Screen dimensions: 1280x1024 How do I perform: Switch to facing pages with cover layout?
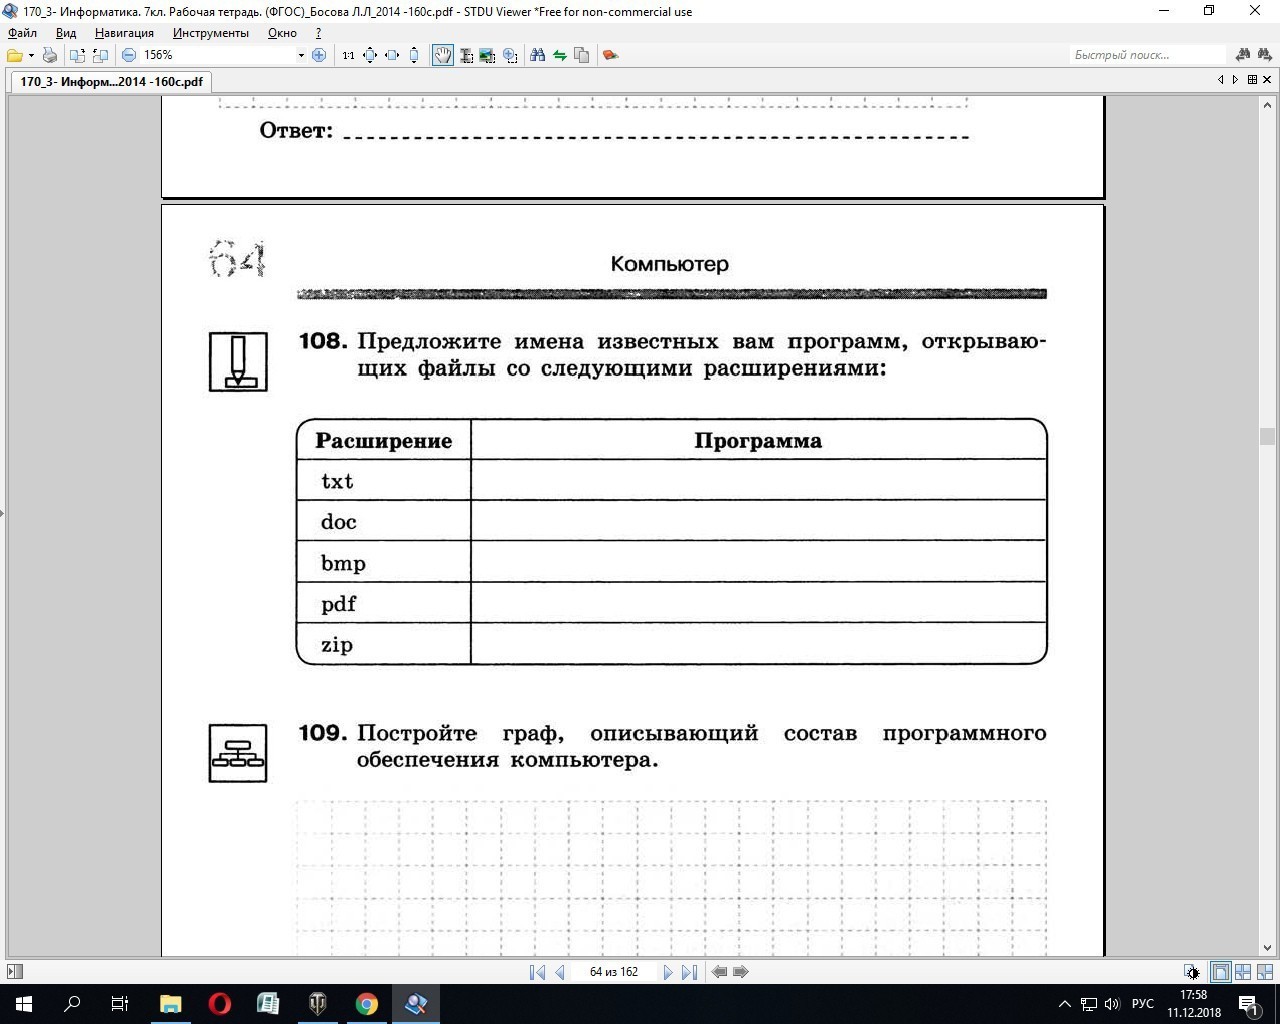[x=1265, y=972]
